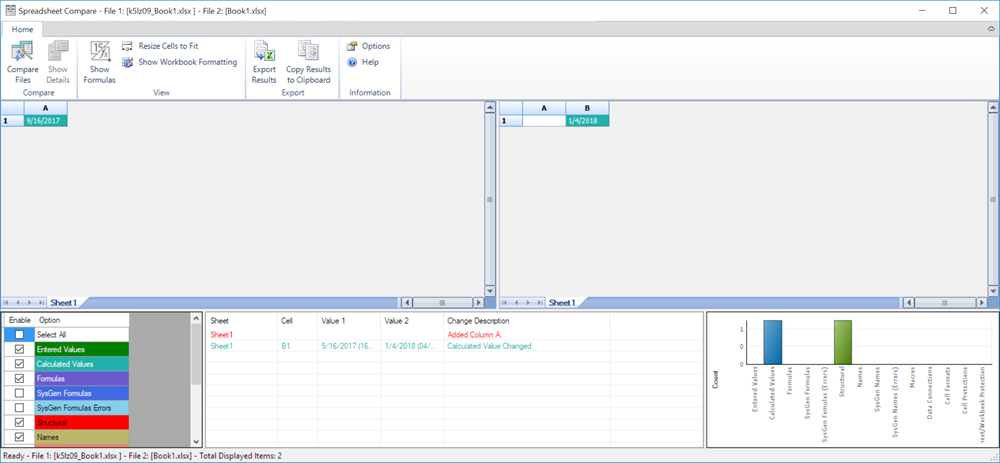Uncheck the Formulas option
This screenshot has height=463, width=1000.
click(19, 378)
